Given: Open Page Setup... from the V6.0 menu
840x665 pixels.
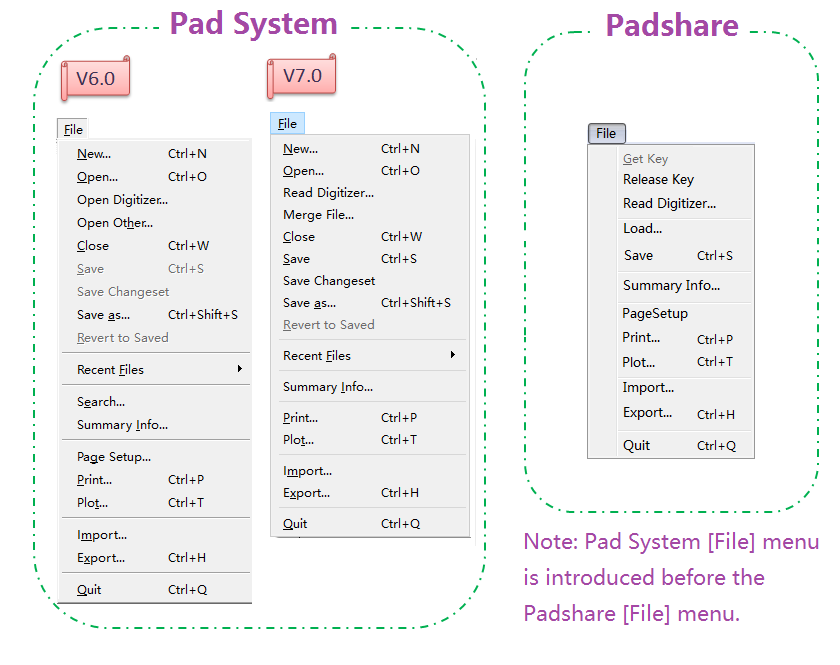Looking at the screenshot, I should coord(114,457).
